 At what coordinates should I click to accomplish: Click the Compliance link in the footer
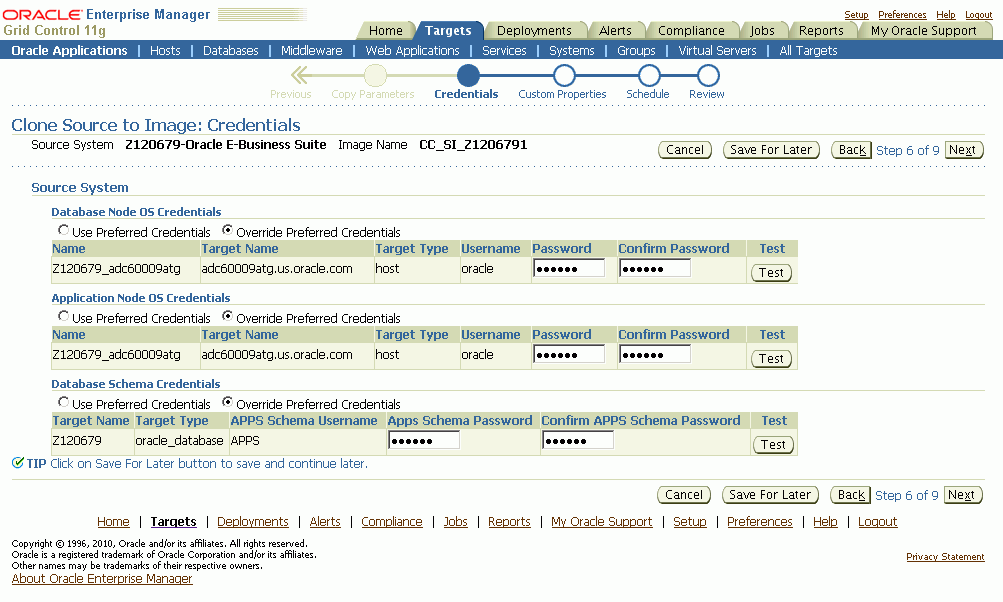coord(391,521)
